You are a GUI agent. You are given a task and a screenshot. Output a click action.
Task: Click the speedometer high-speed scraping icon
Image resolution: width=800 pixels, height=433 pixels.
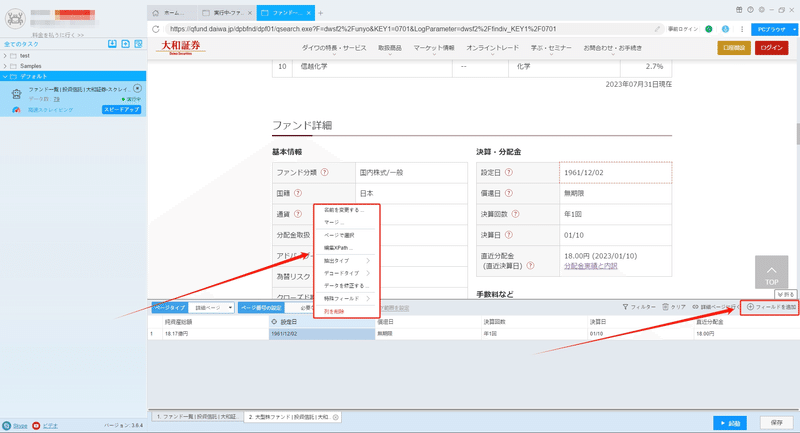coord(16,110)
